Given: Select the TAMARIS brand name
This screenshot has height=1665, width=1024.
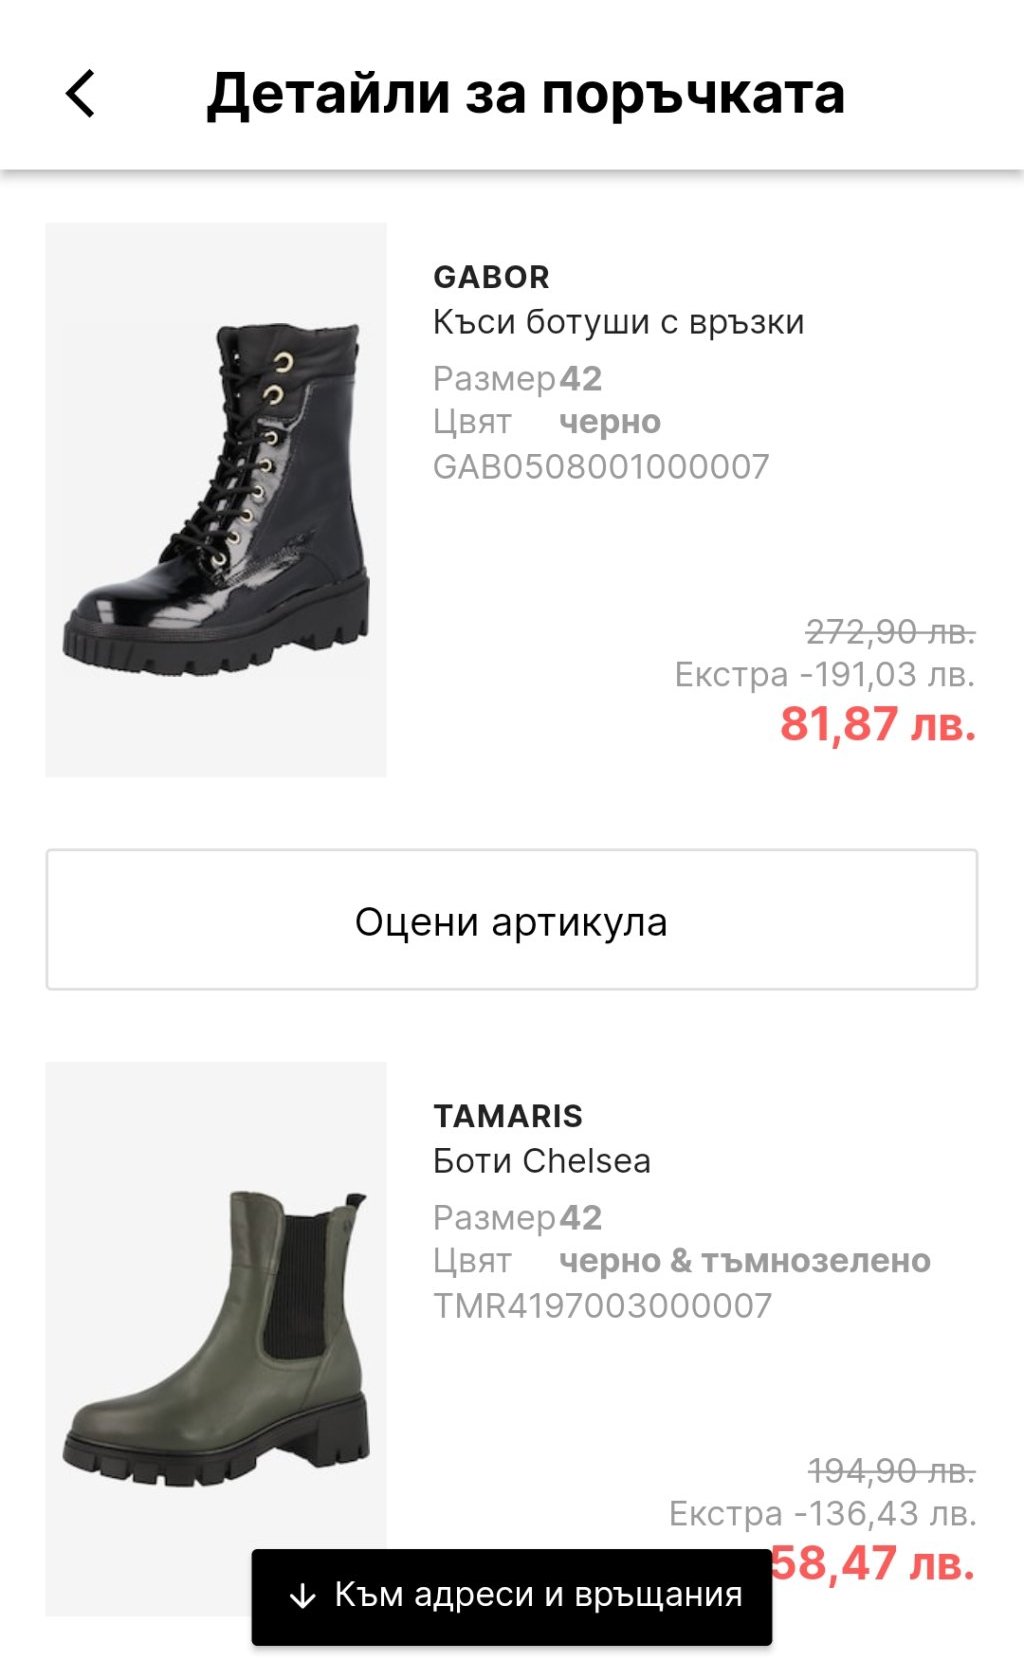Looking at the screenshot, I should 508,1116.
